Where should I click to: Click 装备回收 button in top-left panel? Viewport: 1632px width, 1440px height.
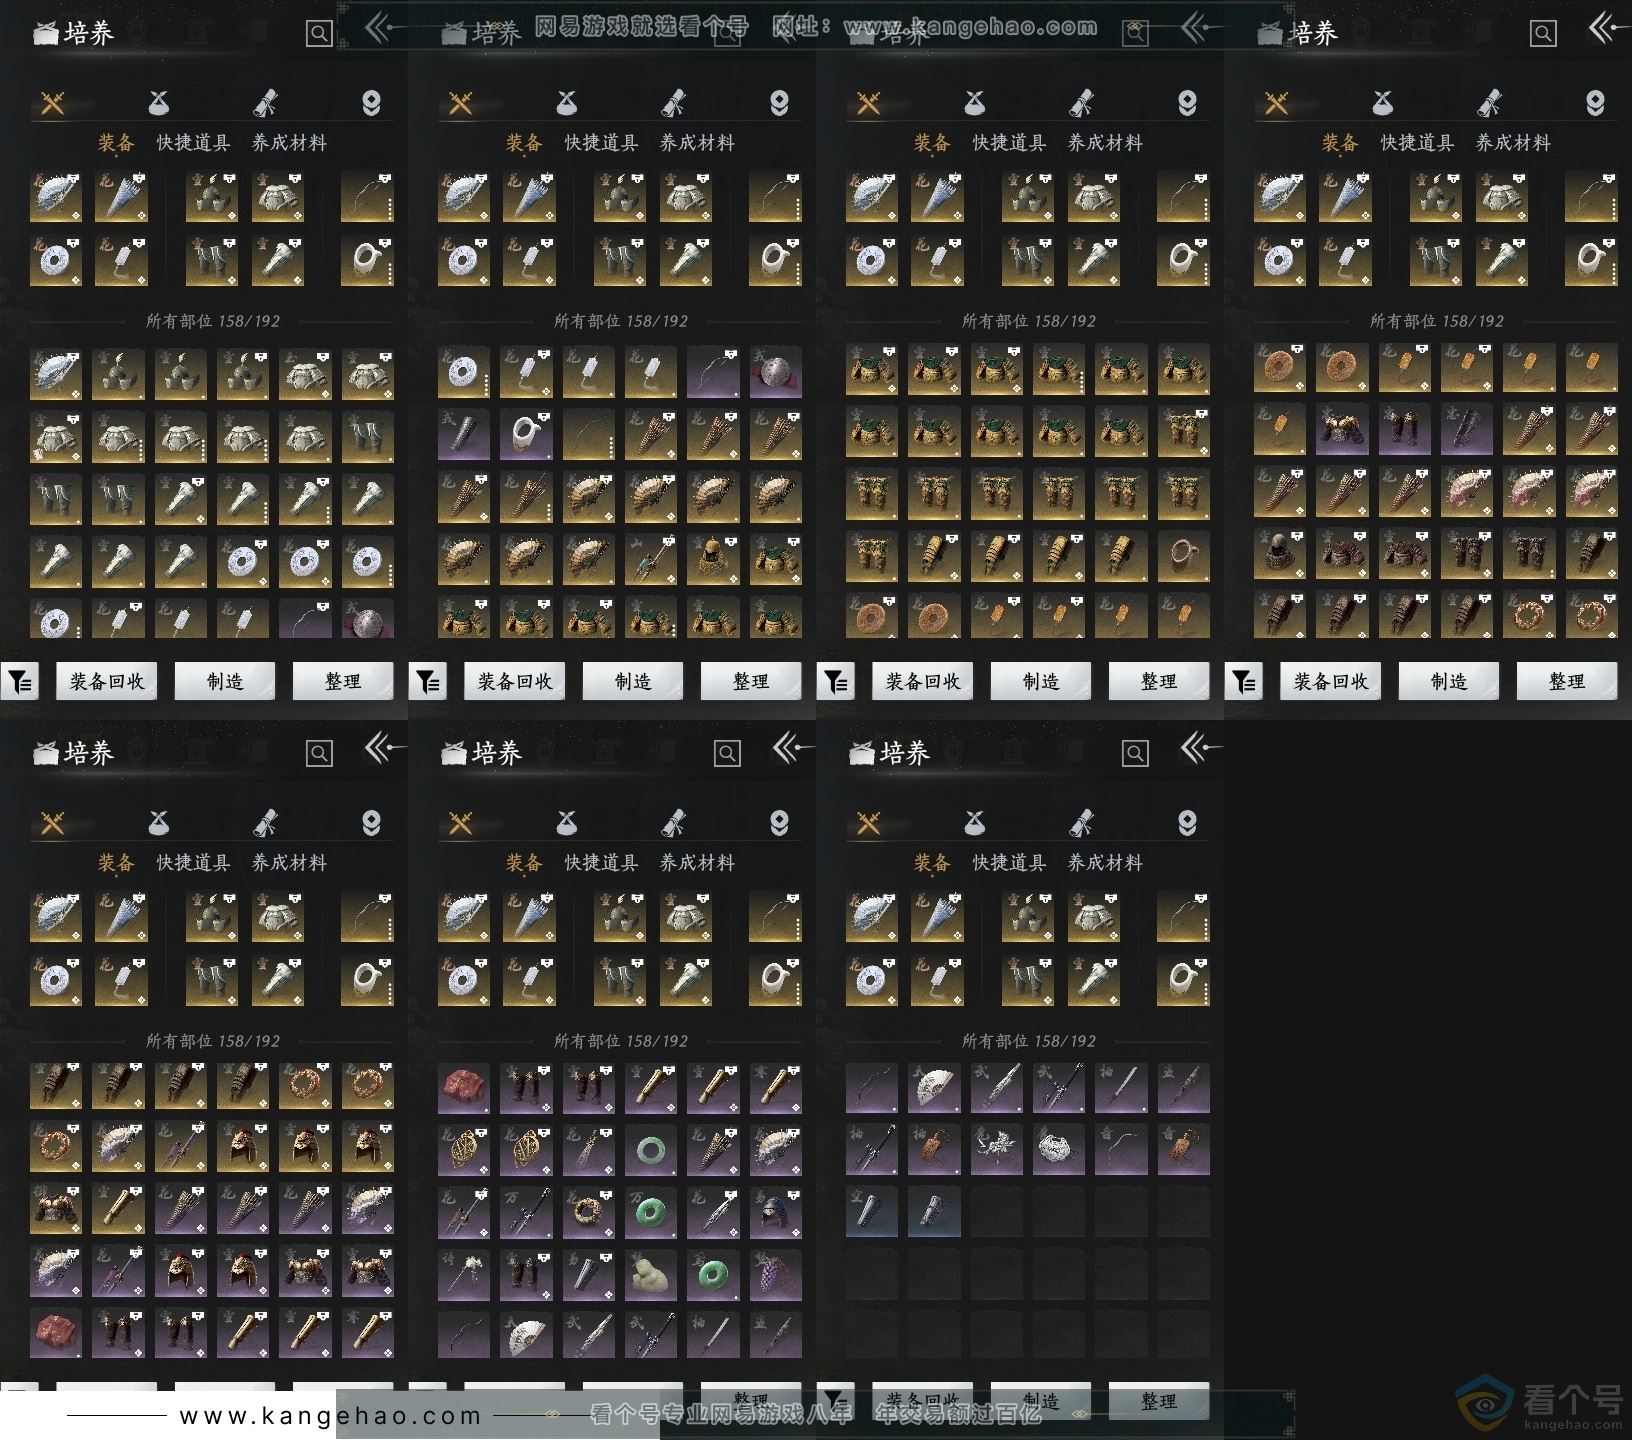107,682
